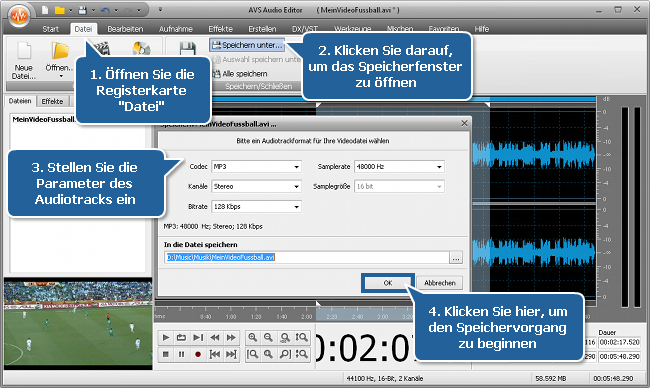Open the Kanäle dropdown showing Stereo
Image resolution: width=650 pixels, height=388 pixels.
pyautogui.click(x=256, y=187)
